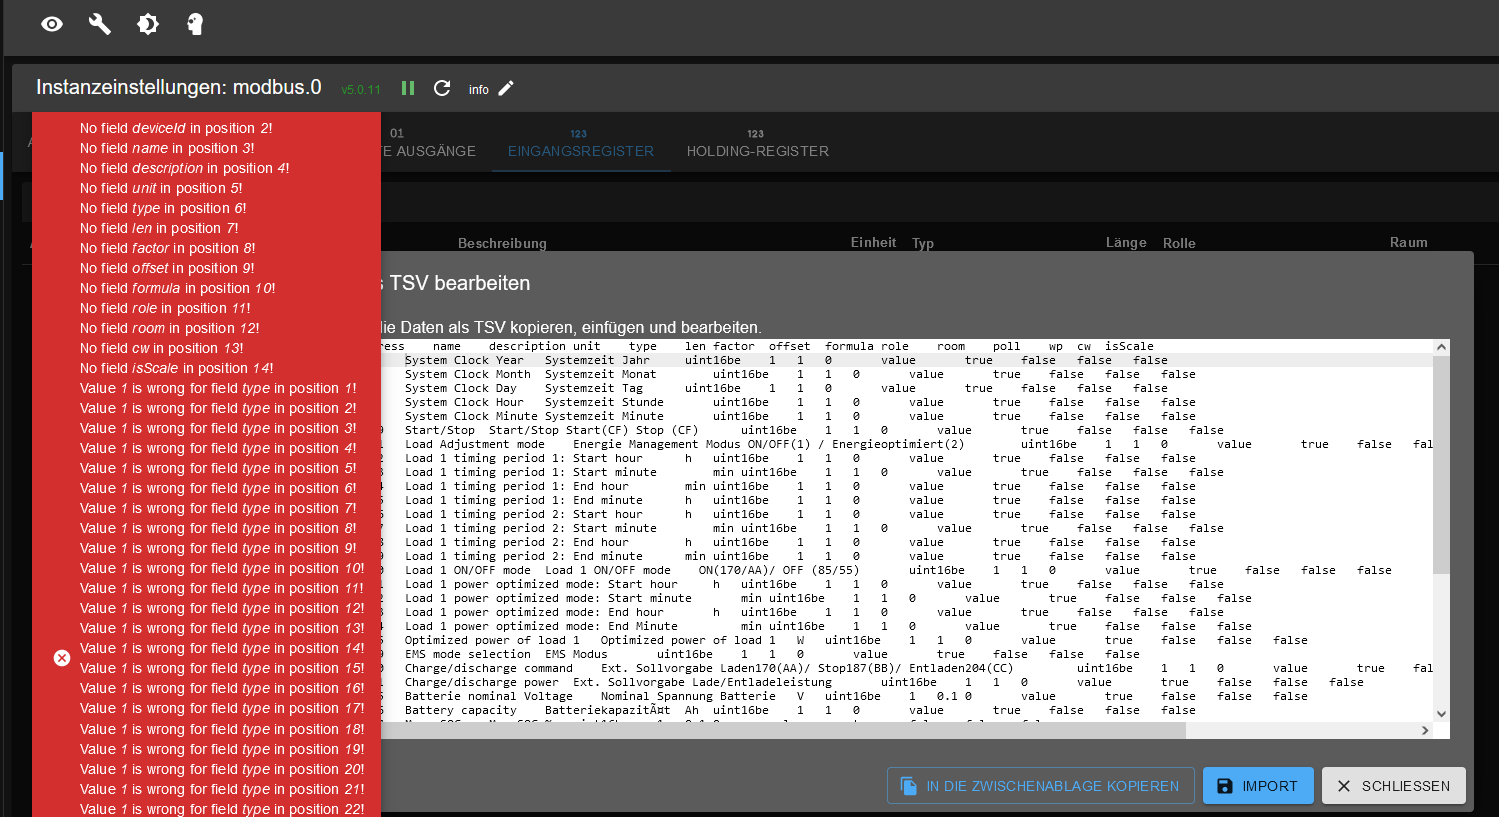This screenshot has height=817, width=1499.
Task: Switch to Holding-Register tab
Action: [757, 144]
